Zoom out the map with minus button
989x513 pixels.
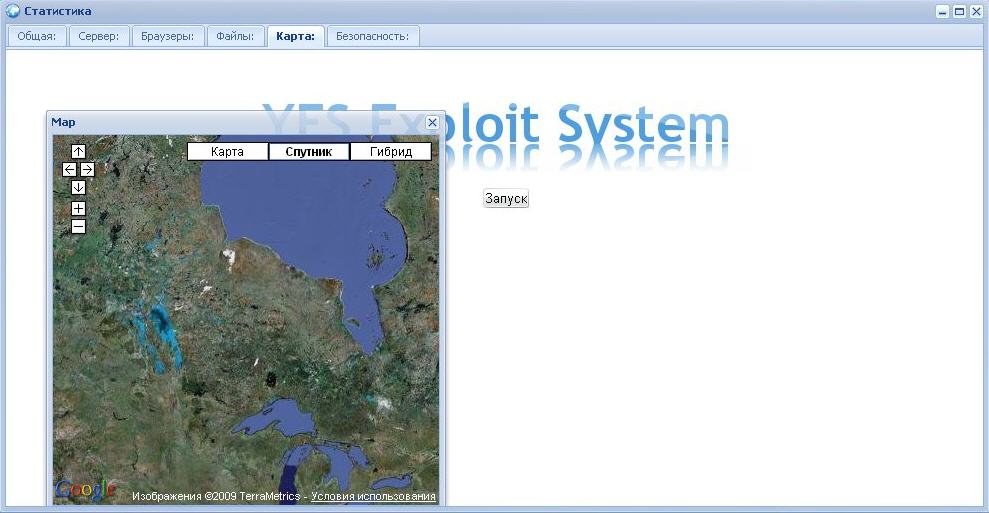coord(78,226)
